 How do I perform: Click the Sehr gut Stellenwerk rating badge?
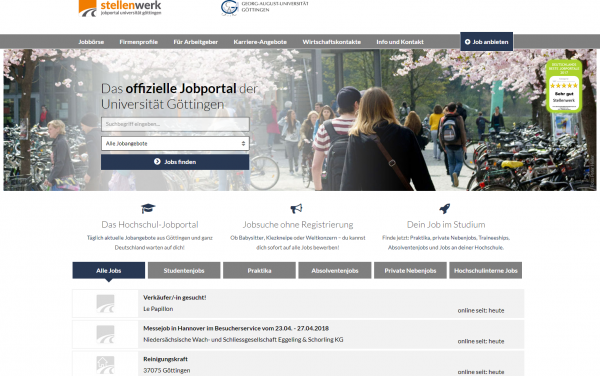coord(564,86)
